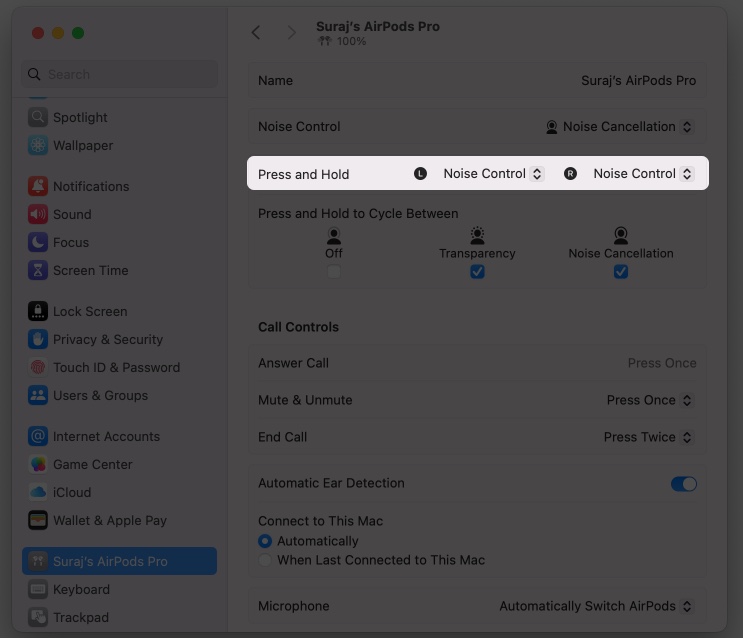Click the Spotlight icon in the sidebar
Image resolution: width=743 pixels, height=638 pixels.
[x=37, y=117]
